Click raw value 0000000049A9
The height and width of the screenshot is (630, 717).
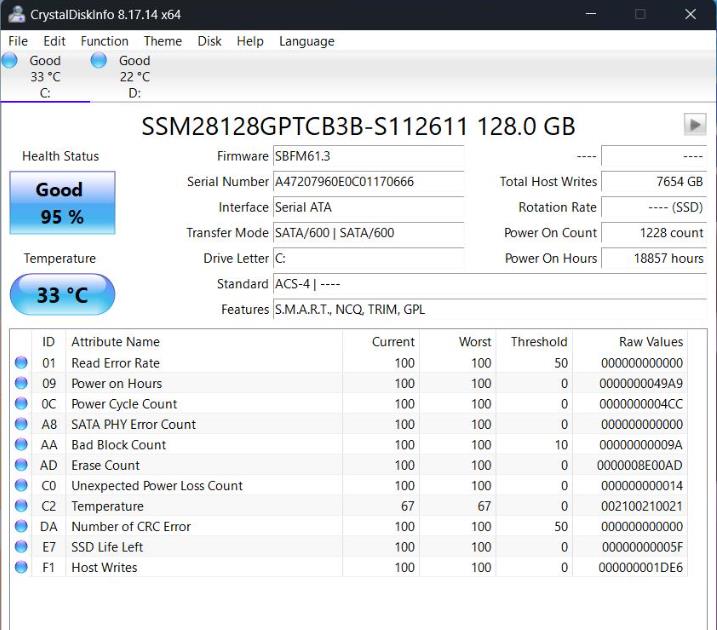pos(641,384)
